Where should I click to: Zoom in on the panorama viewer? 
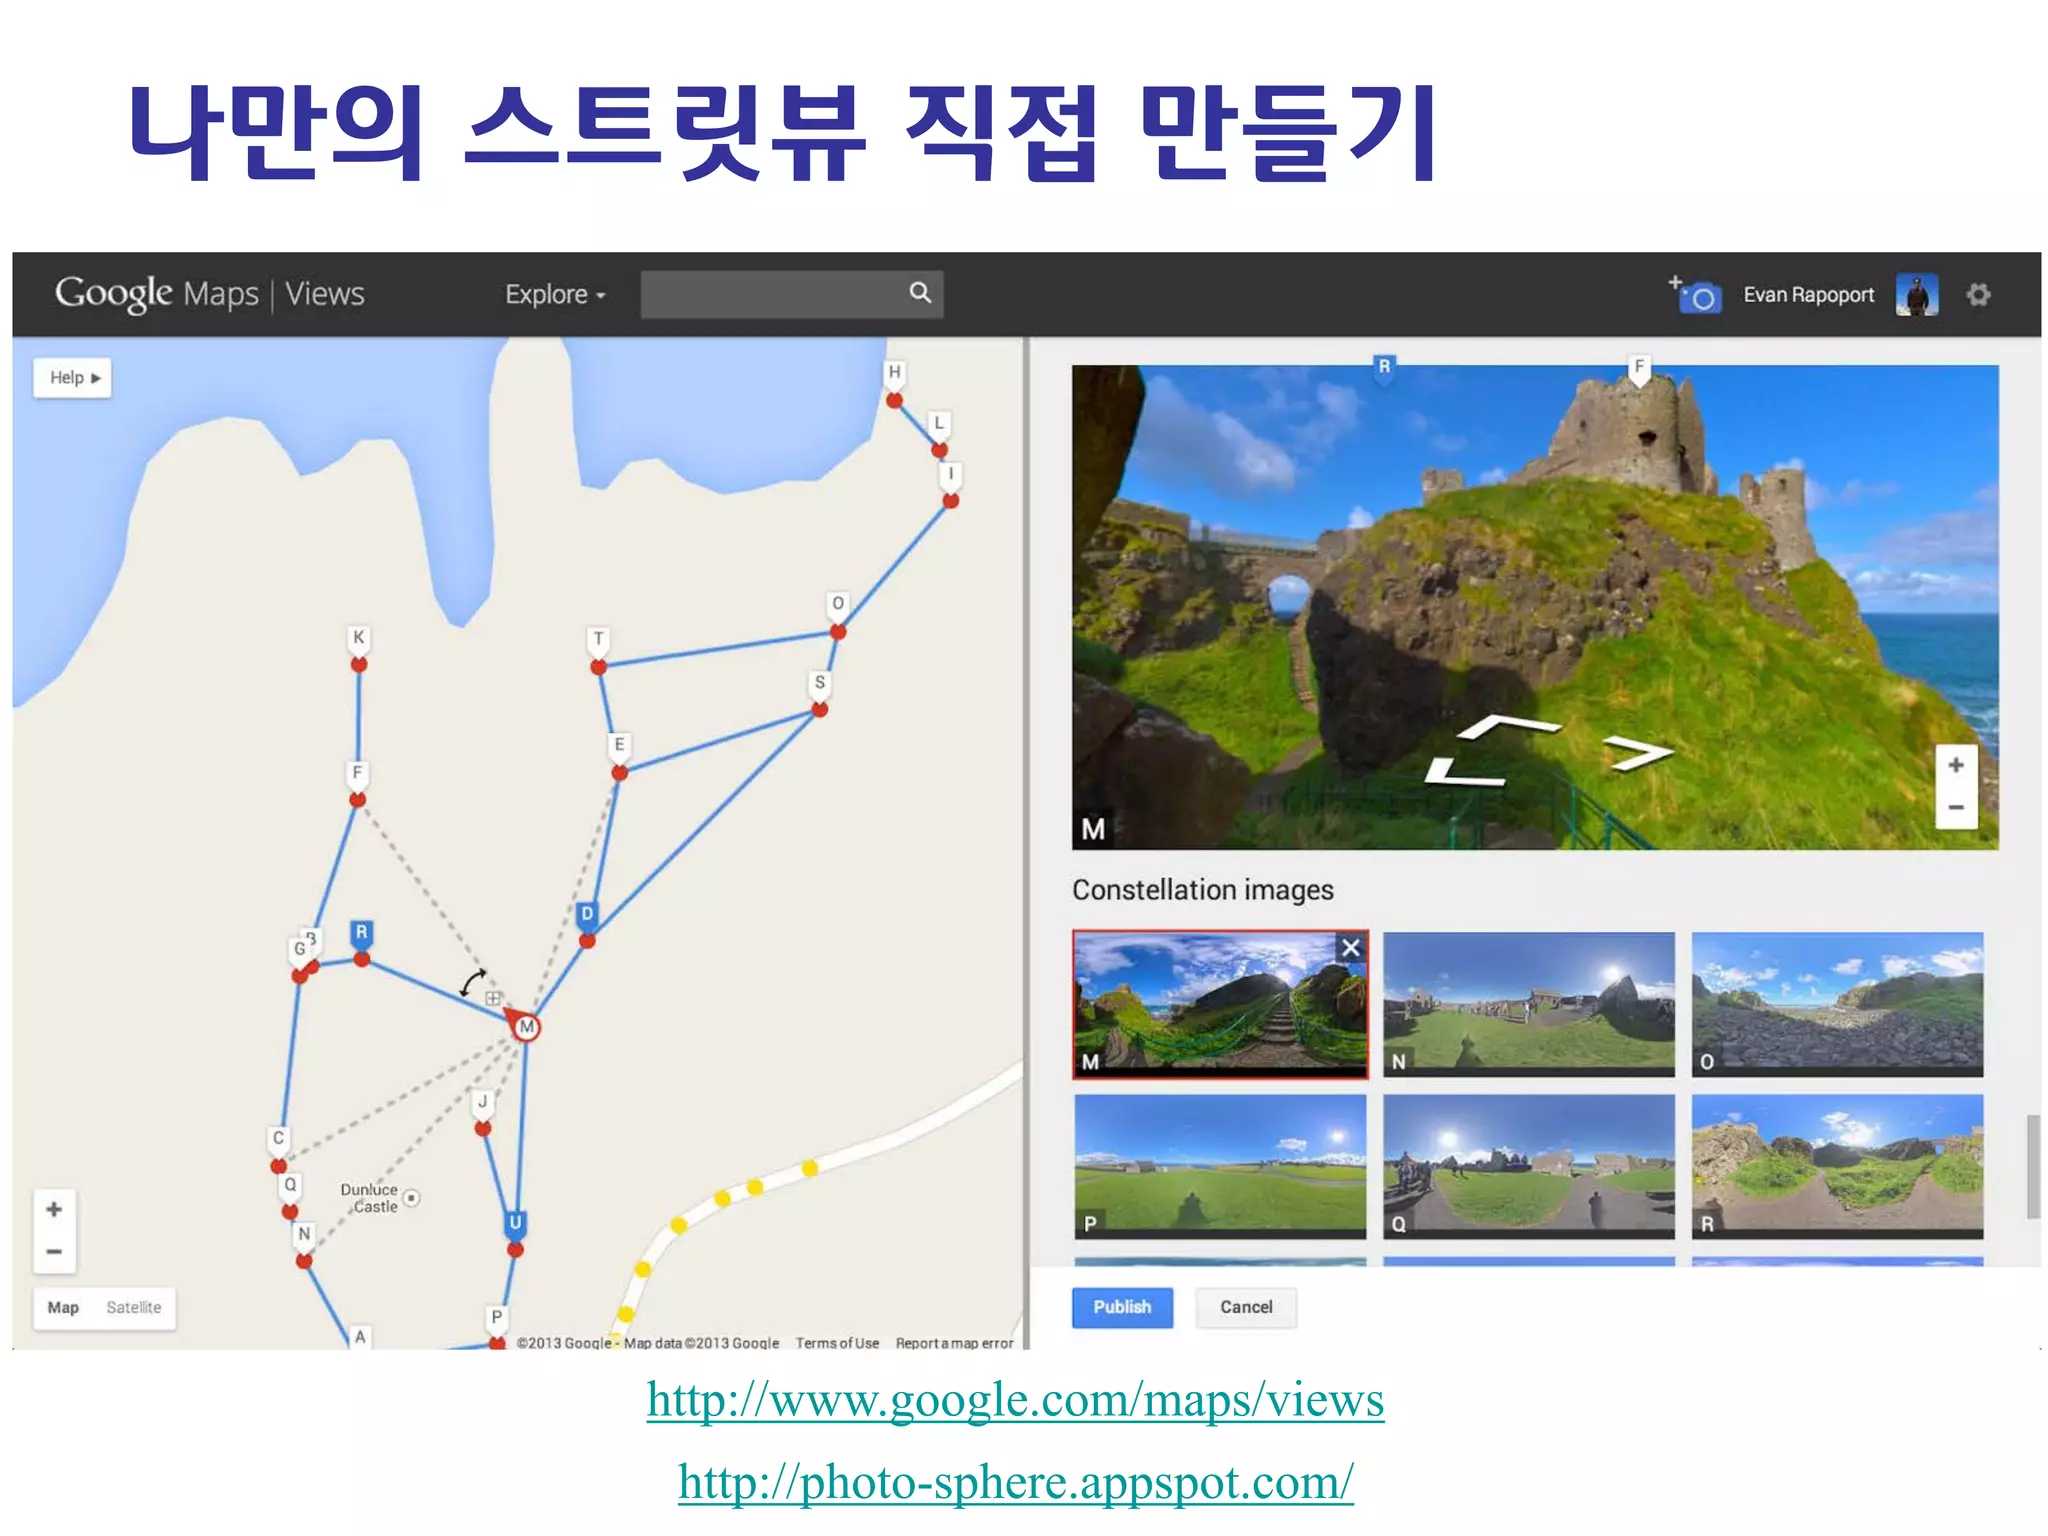click(x=1955, y=766)
